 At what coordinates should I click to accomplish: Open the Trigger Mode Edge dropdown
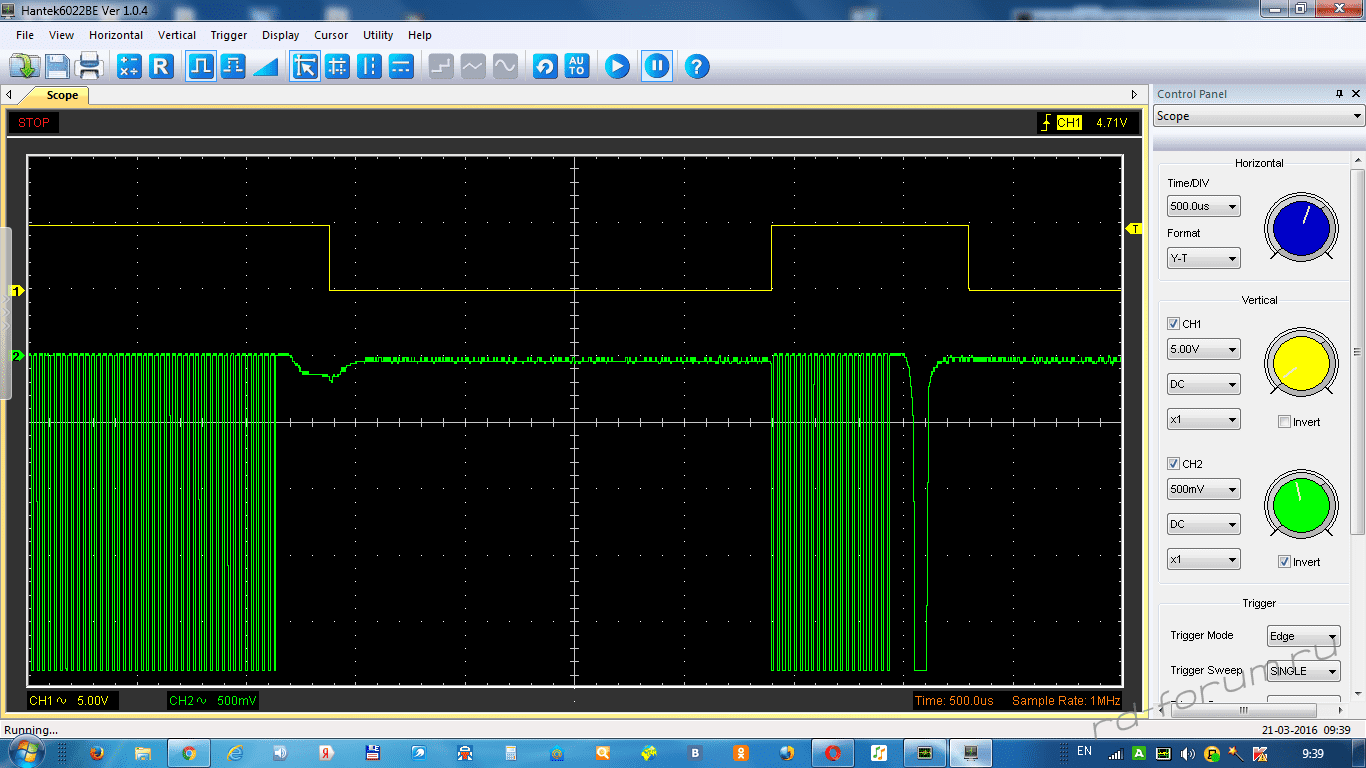point(1302,637)
